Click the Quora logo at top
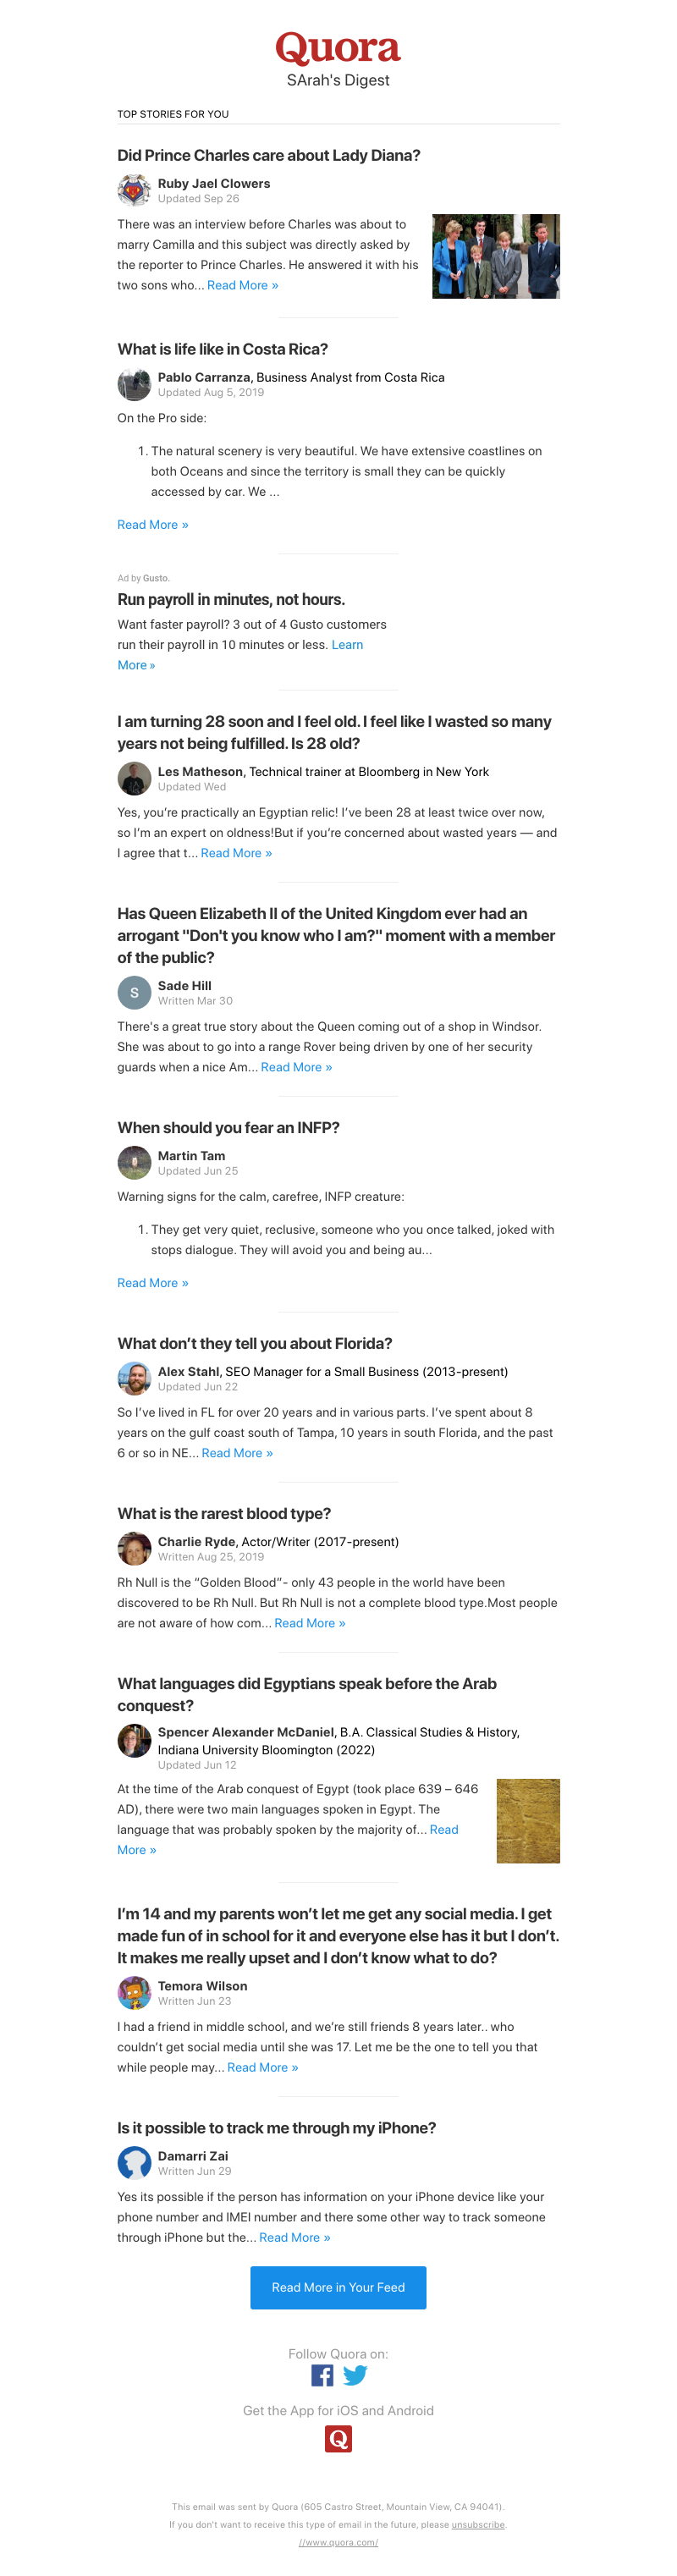The height and width of the screenshot is (2576, 677). pos(338,47)
